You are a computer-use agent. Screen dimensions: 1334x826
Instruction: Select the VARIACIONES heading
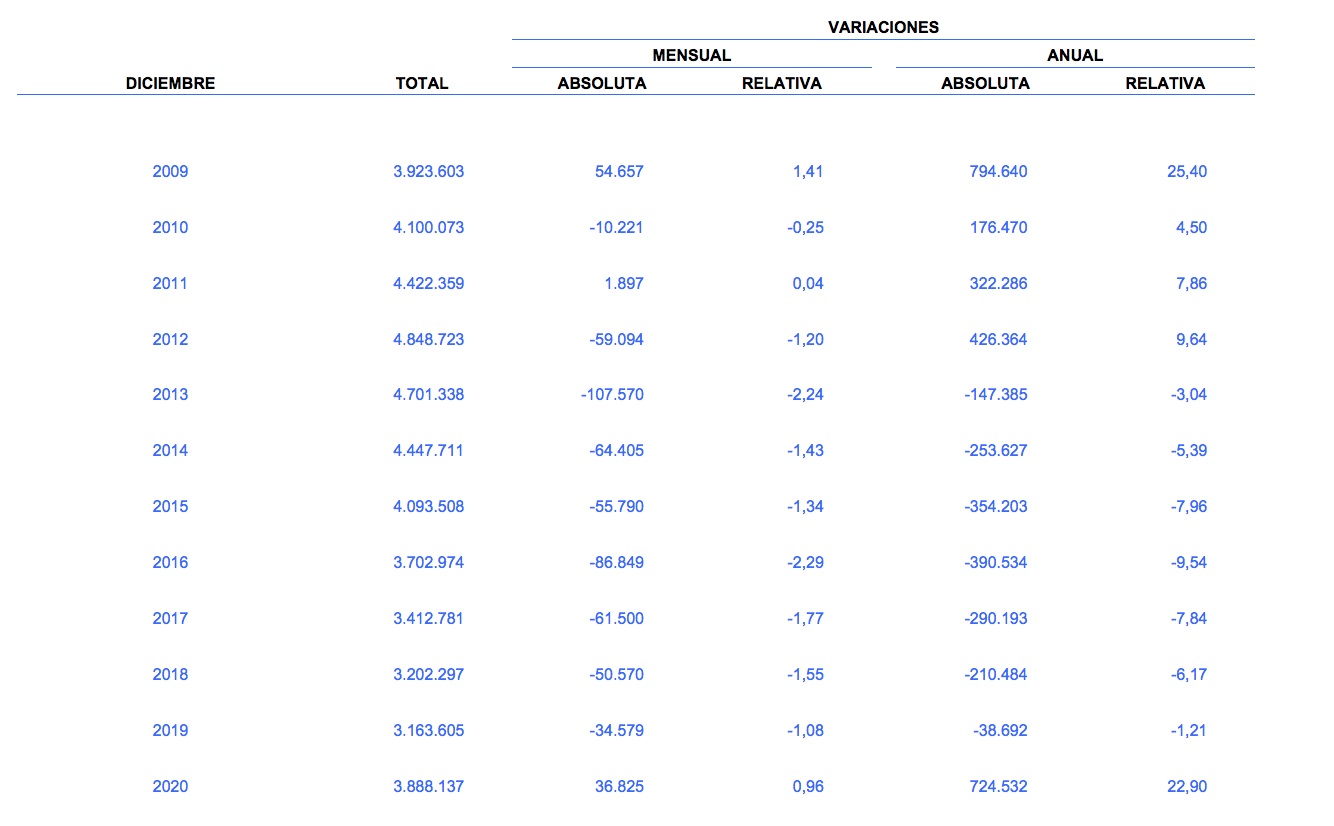coord(883,27)
